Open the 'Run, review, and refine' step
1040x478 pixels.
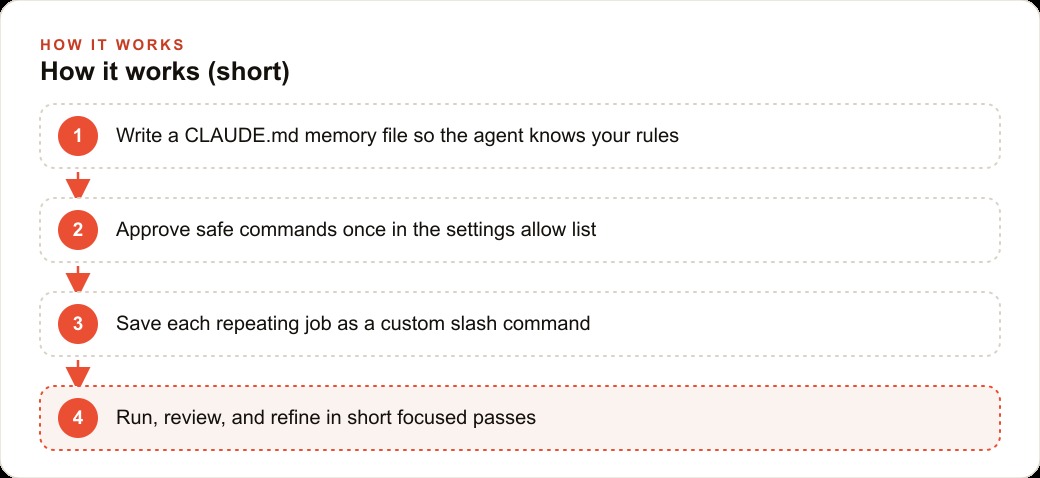click(520, 418)
